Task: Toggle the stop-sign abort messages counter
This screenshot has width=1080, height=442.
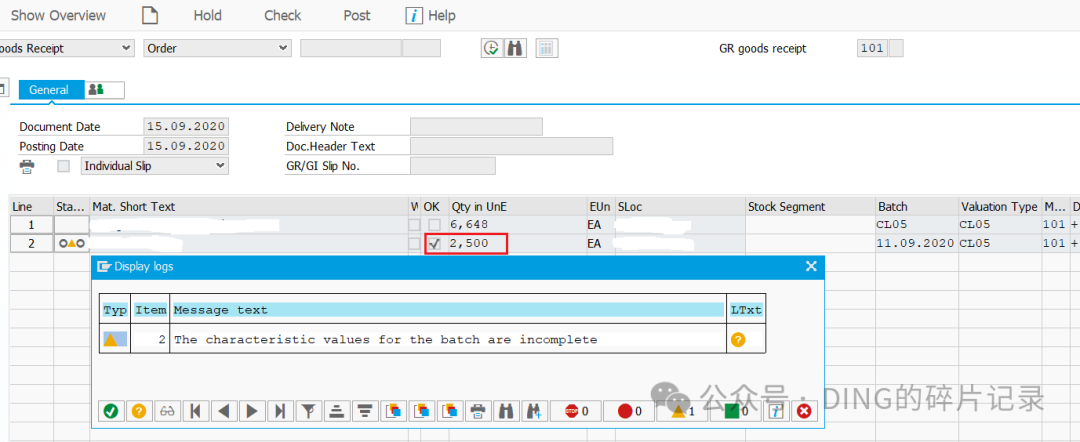Action: [575, 411]
